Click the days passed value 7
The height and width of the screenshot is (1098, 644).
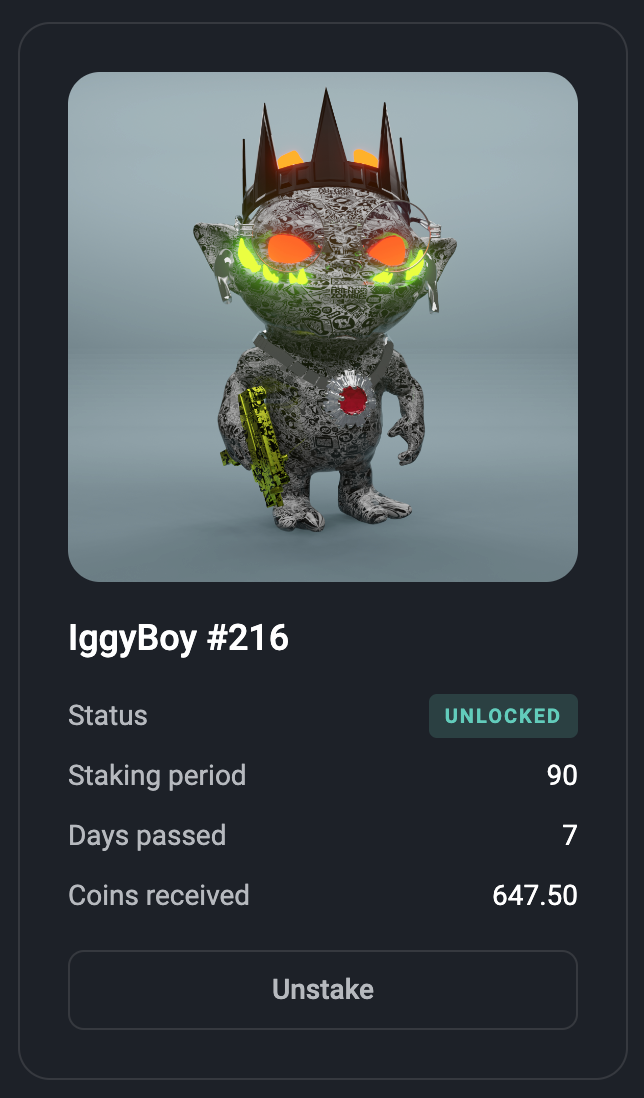[x=570, y=835]
